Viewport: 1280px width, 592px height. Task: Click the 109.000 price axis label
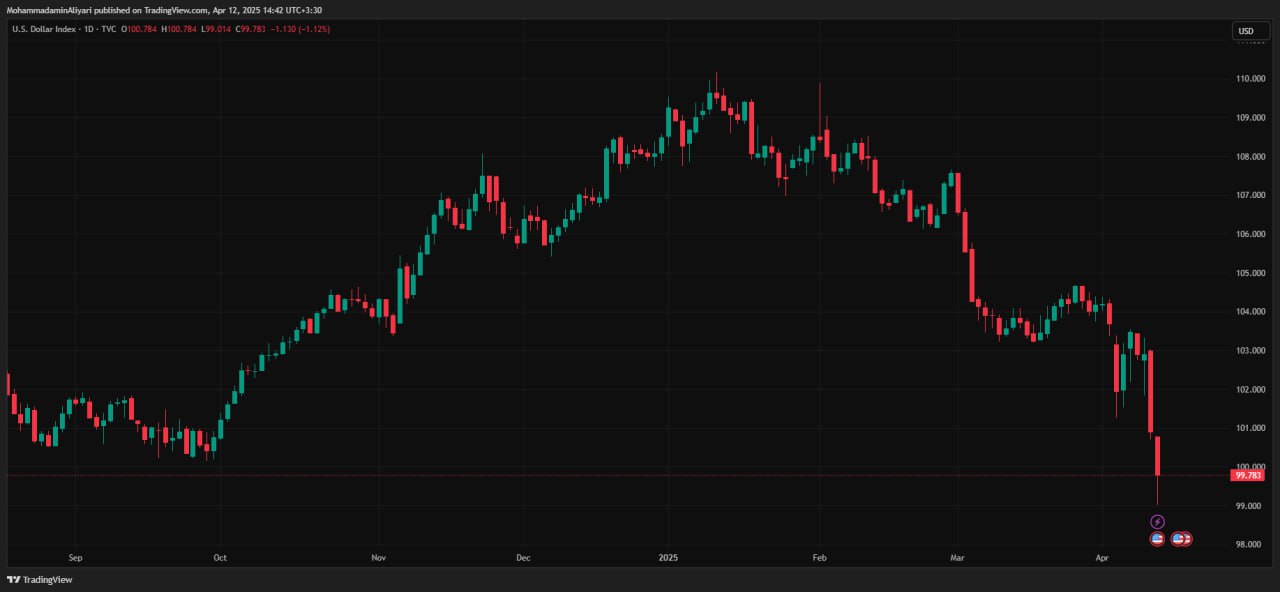pyautogui.click(x=1251, y=117)
